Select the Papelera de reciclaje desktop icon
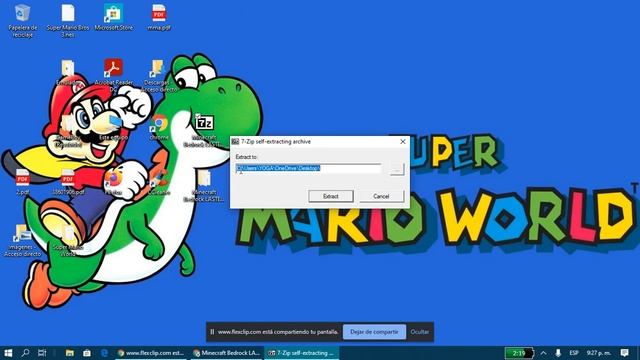The height and width of the screenshot is (360, 640). click(23, 21)
